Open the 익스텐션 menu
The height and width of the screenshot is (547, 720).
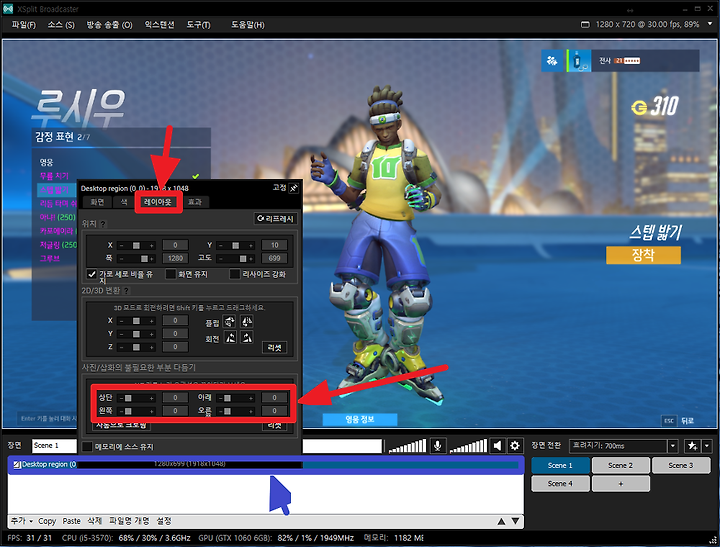click(x=159, y=25)
